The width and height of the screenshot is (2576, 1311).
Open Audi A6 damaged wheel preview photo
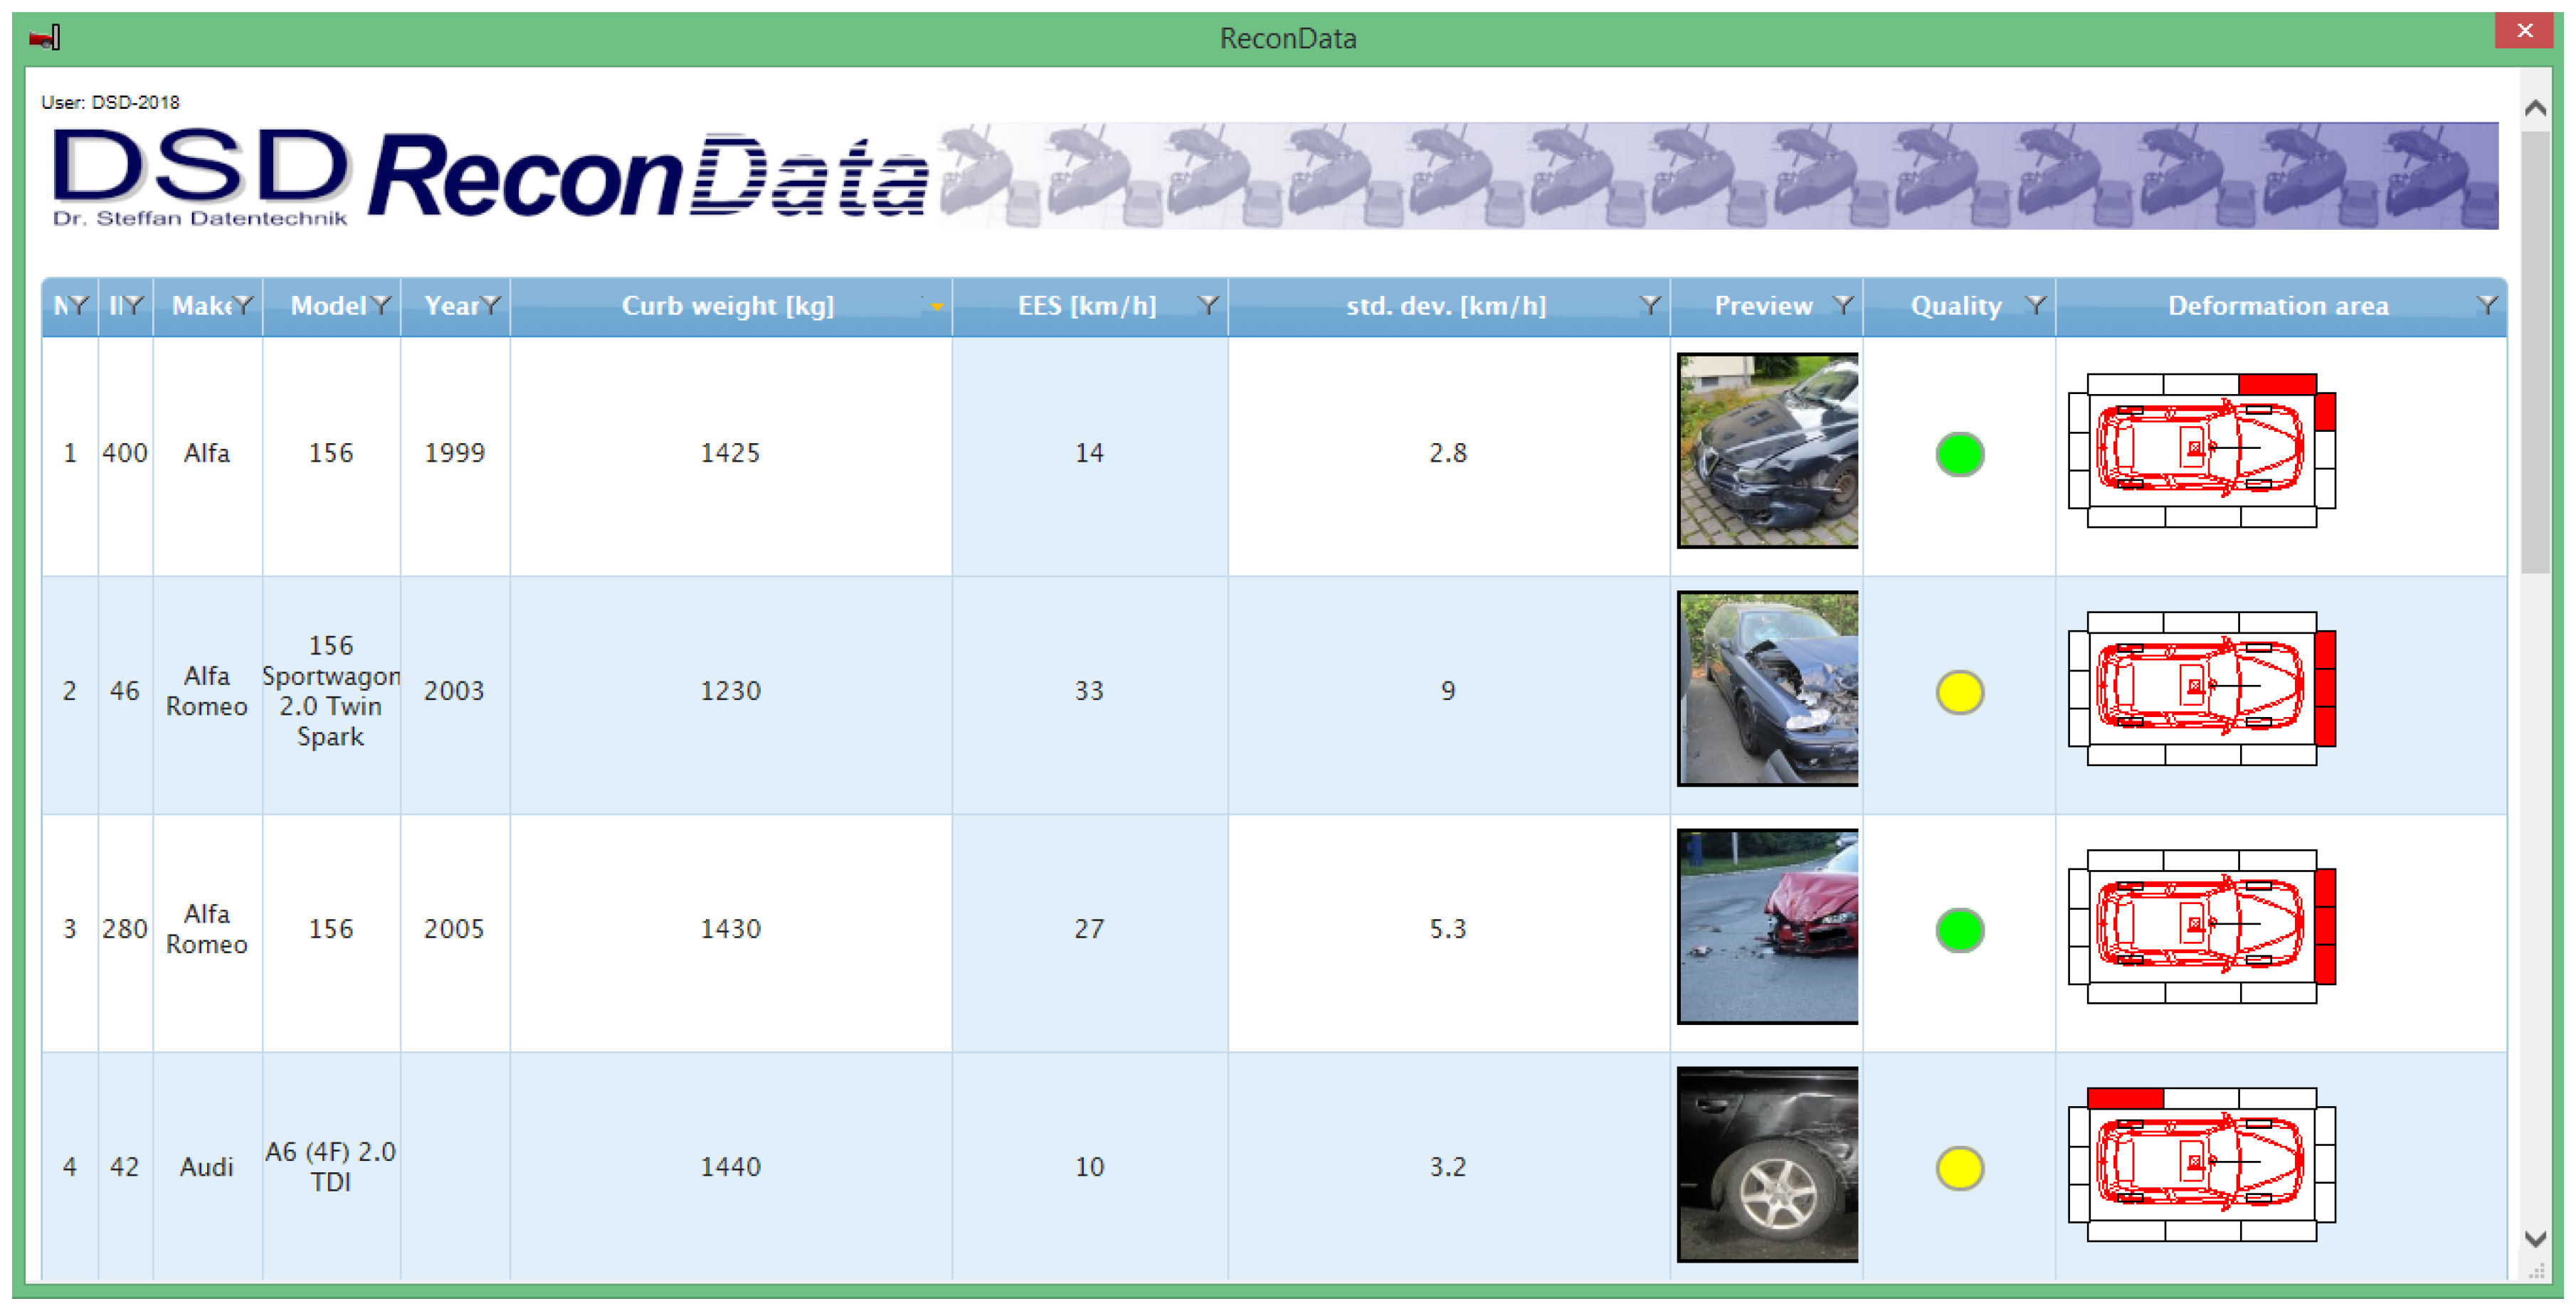tap(1767, 1164)
